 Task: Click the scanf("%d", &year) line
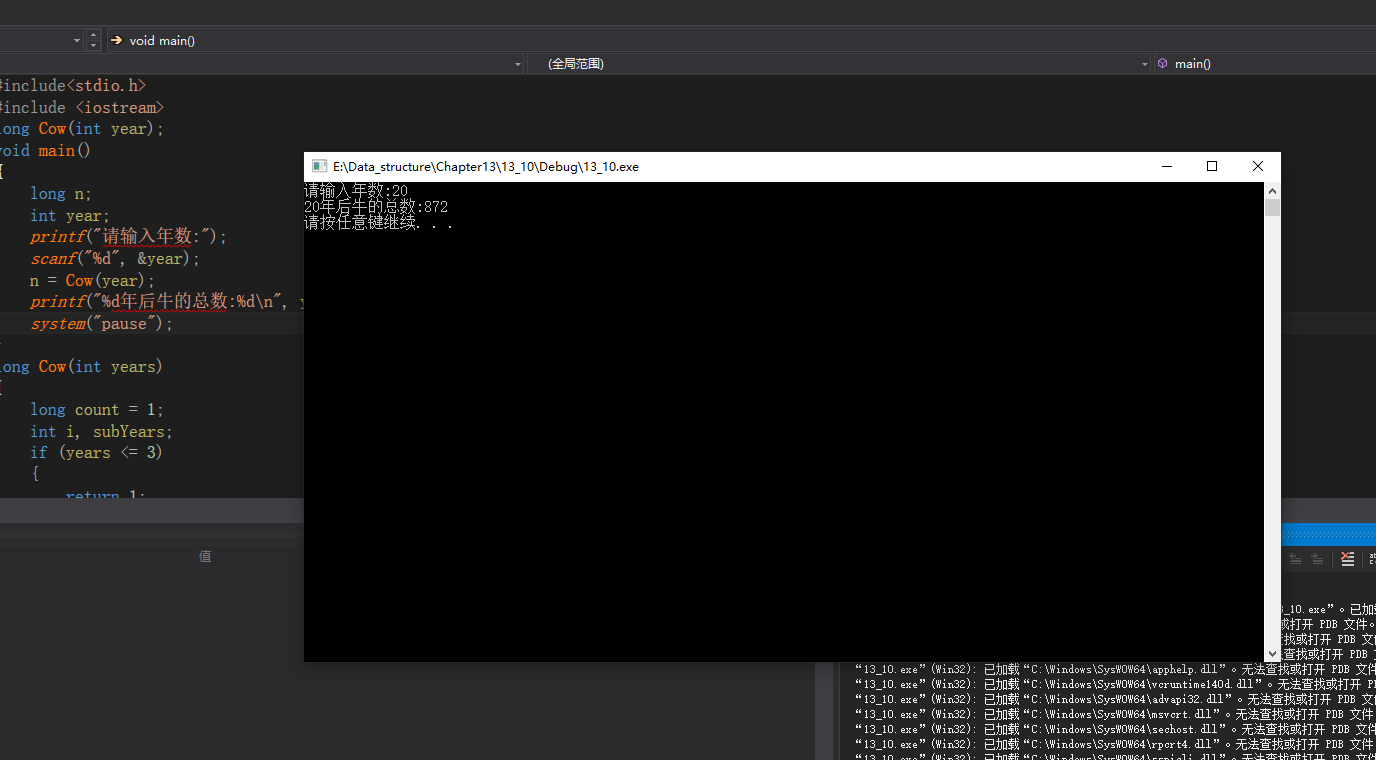115,259
